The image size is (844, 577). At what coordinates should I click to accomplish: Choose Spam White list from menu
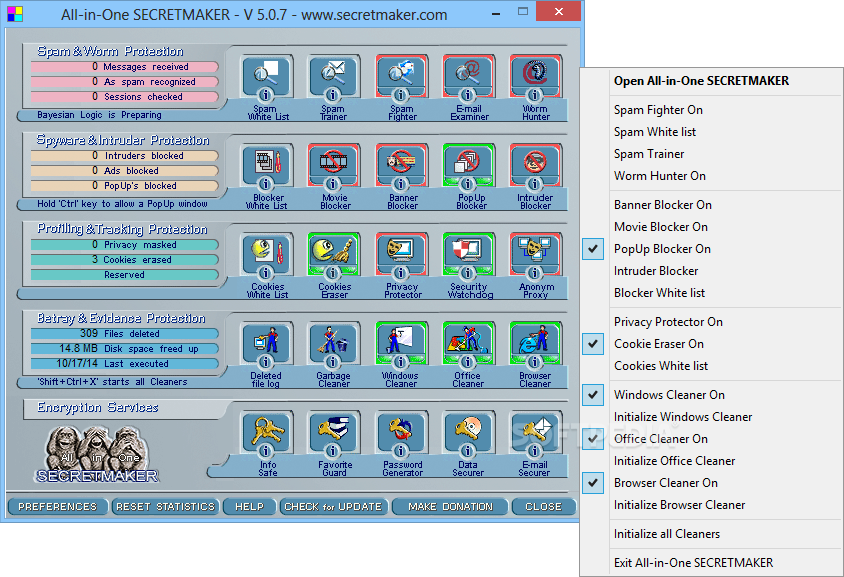click(x=711, y=132)
